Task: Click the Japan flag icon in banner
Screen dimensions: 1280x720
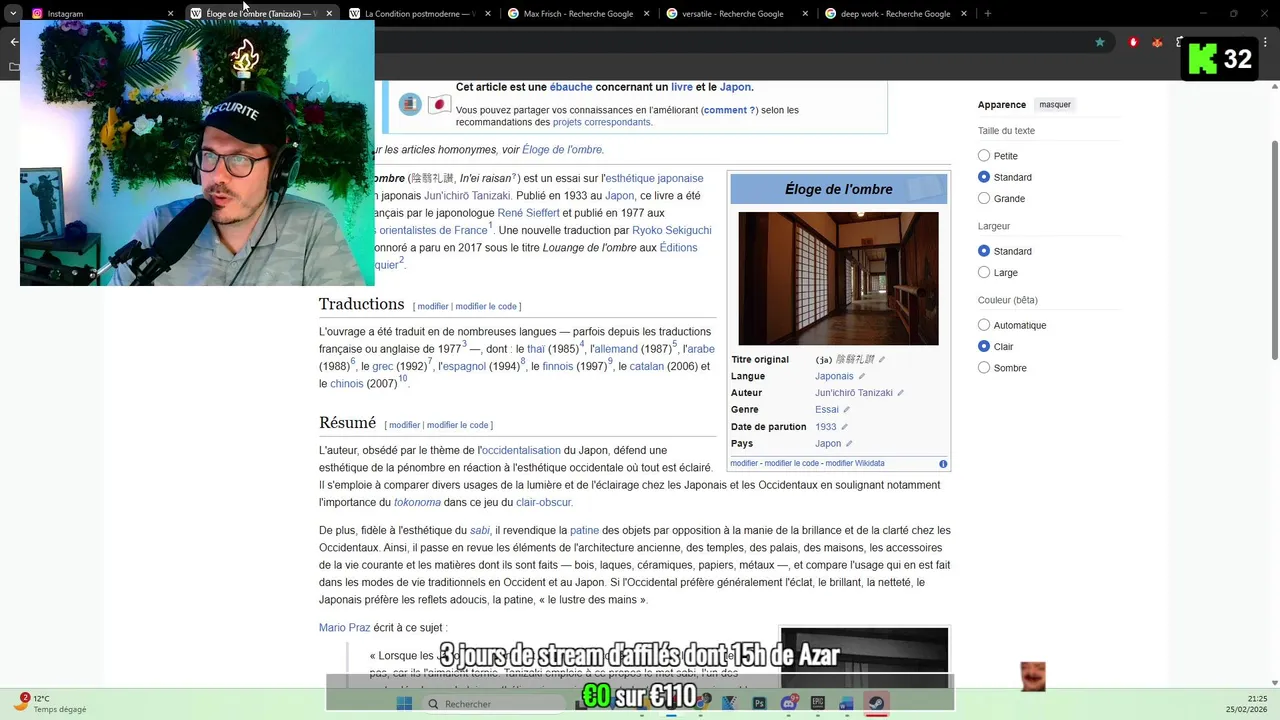Action: click(x=439, y=104)
